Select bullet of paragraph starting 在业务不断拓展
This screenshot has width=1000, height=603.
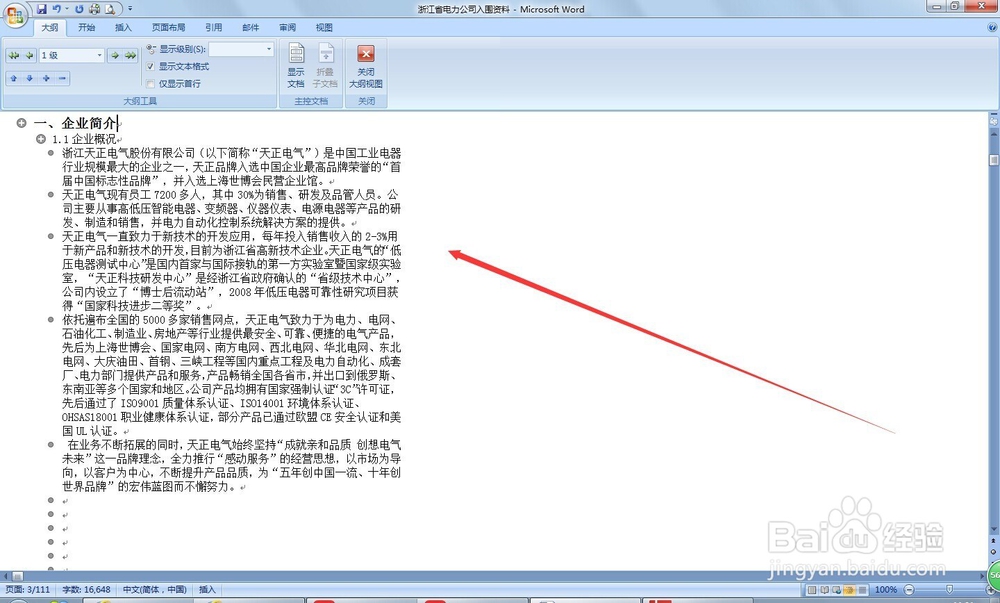(x=51, y=444)
